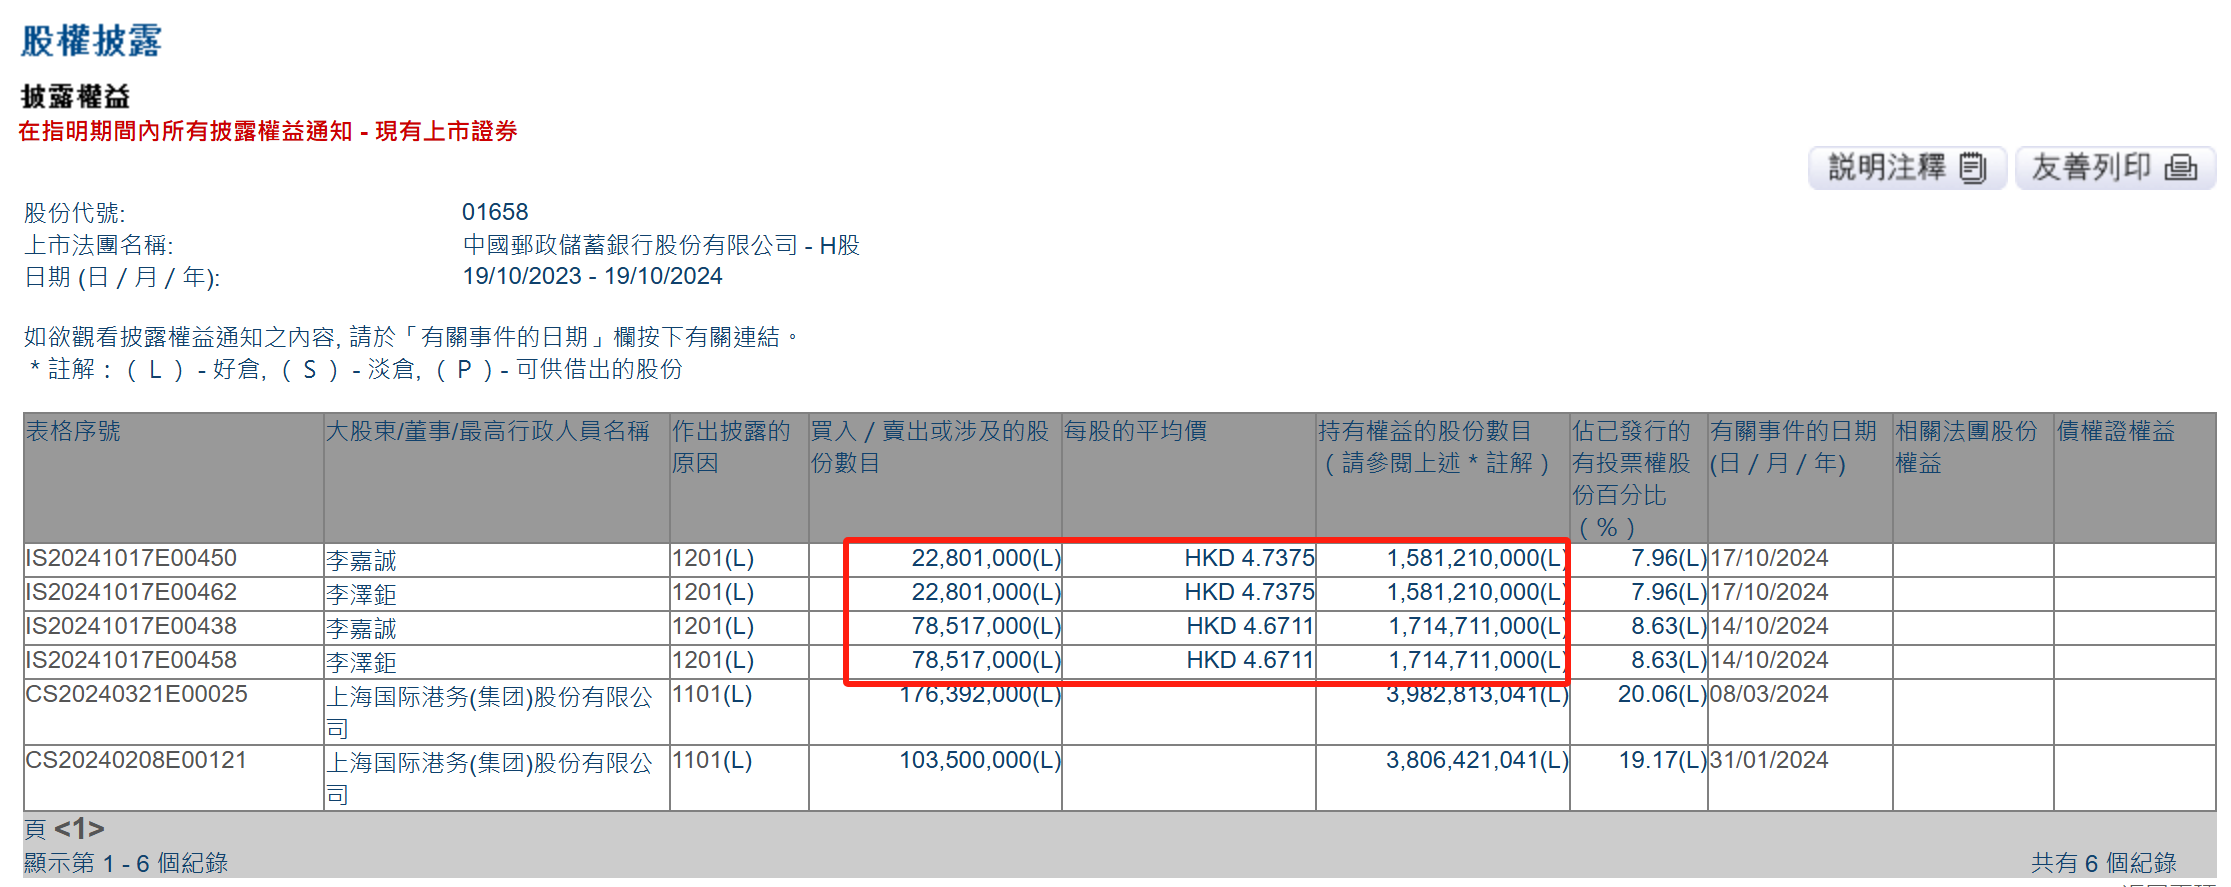Screen dimensions: 2231x887
Task: Sort by 大股東/董事/最高行政人員名稱 column header
Action: point(488,431)
